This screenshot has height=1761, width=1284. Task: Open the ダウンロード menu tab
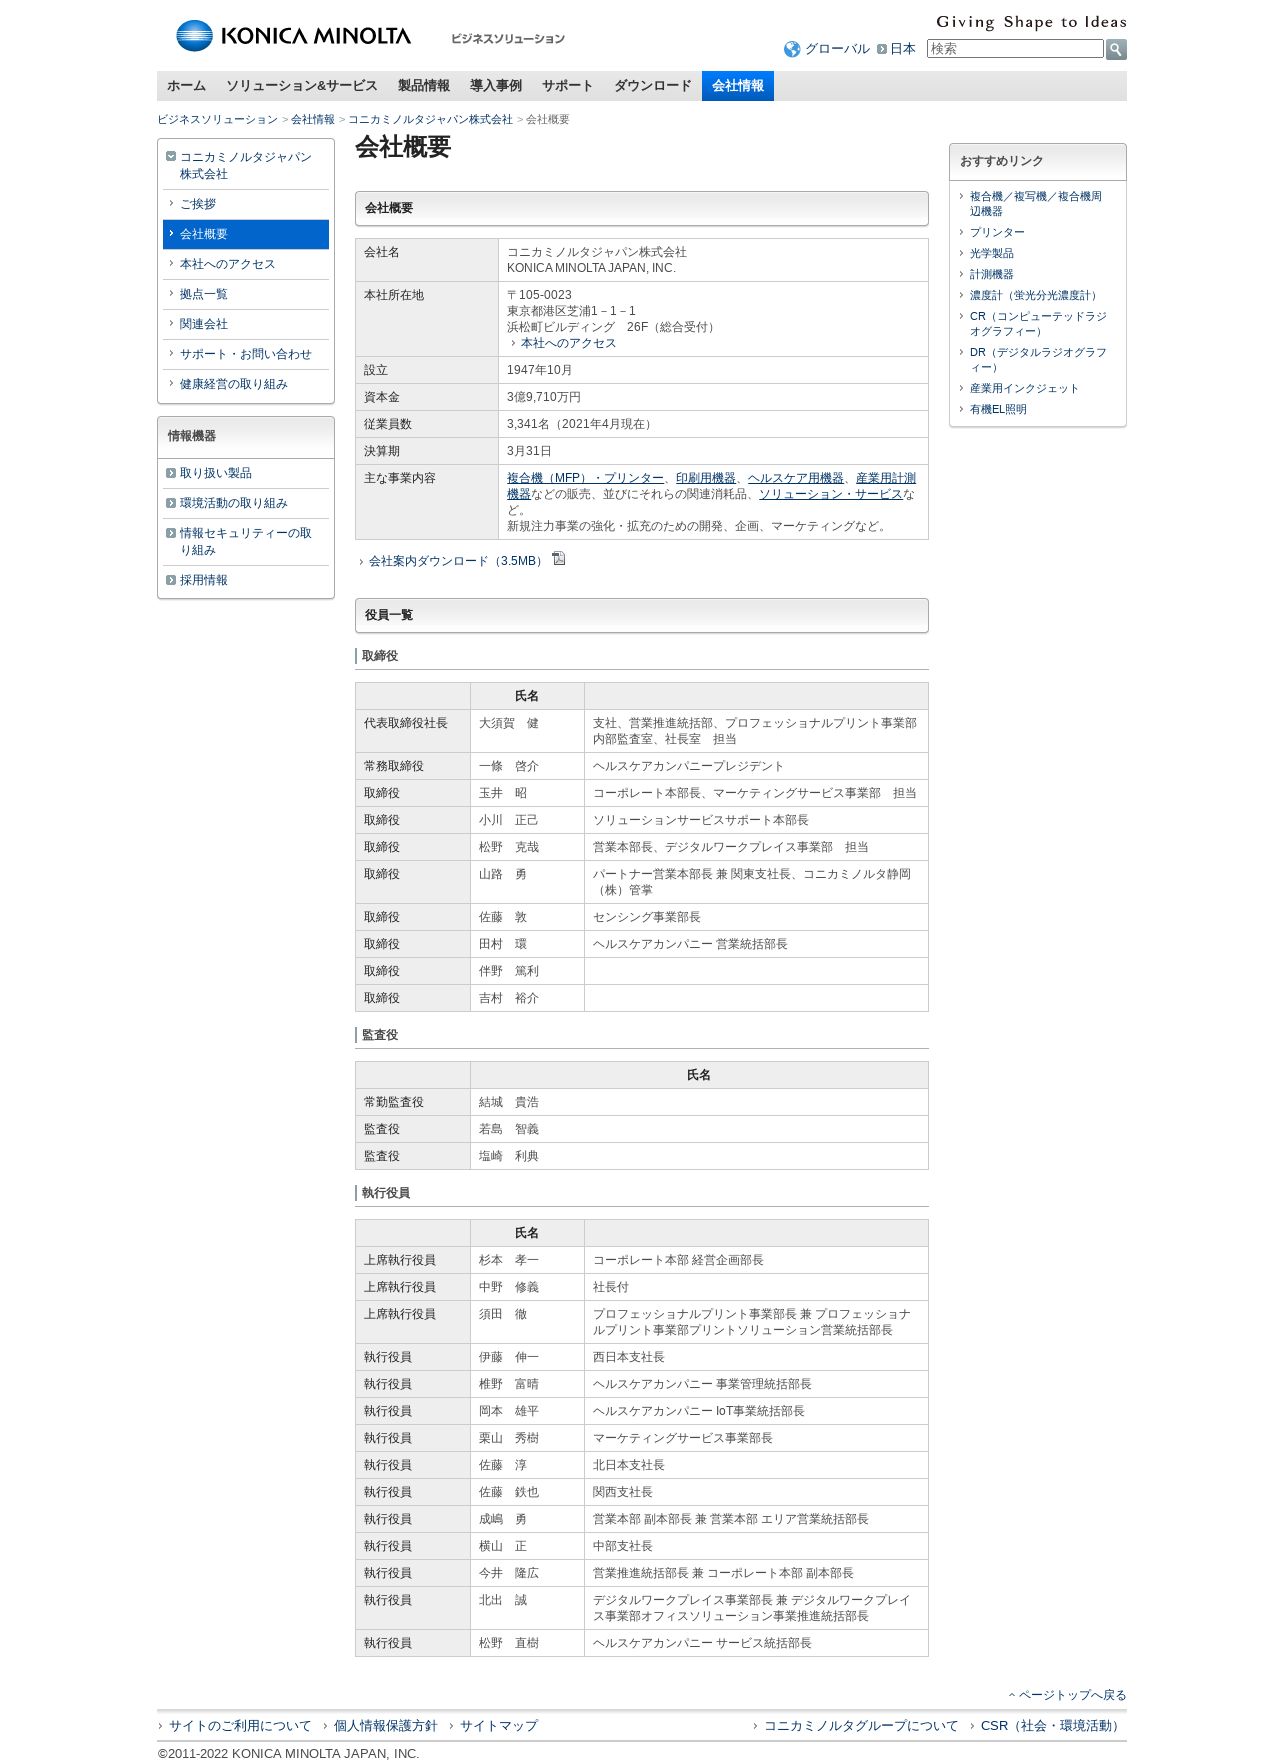653,86
